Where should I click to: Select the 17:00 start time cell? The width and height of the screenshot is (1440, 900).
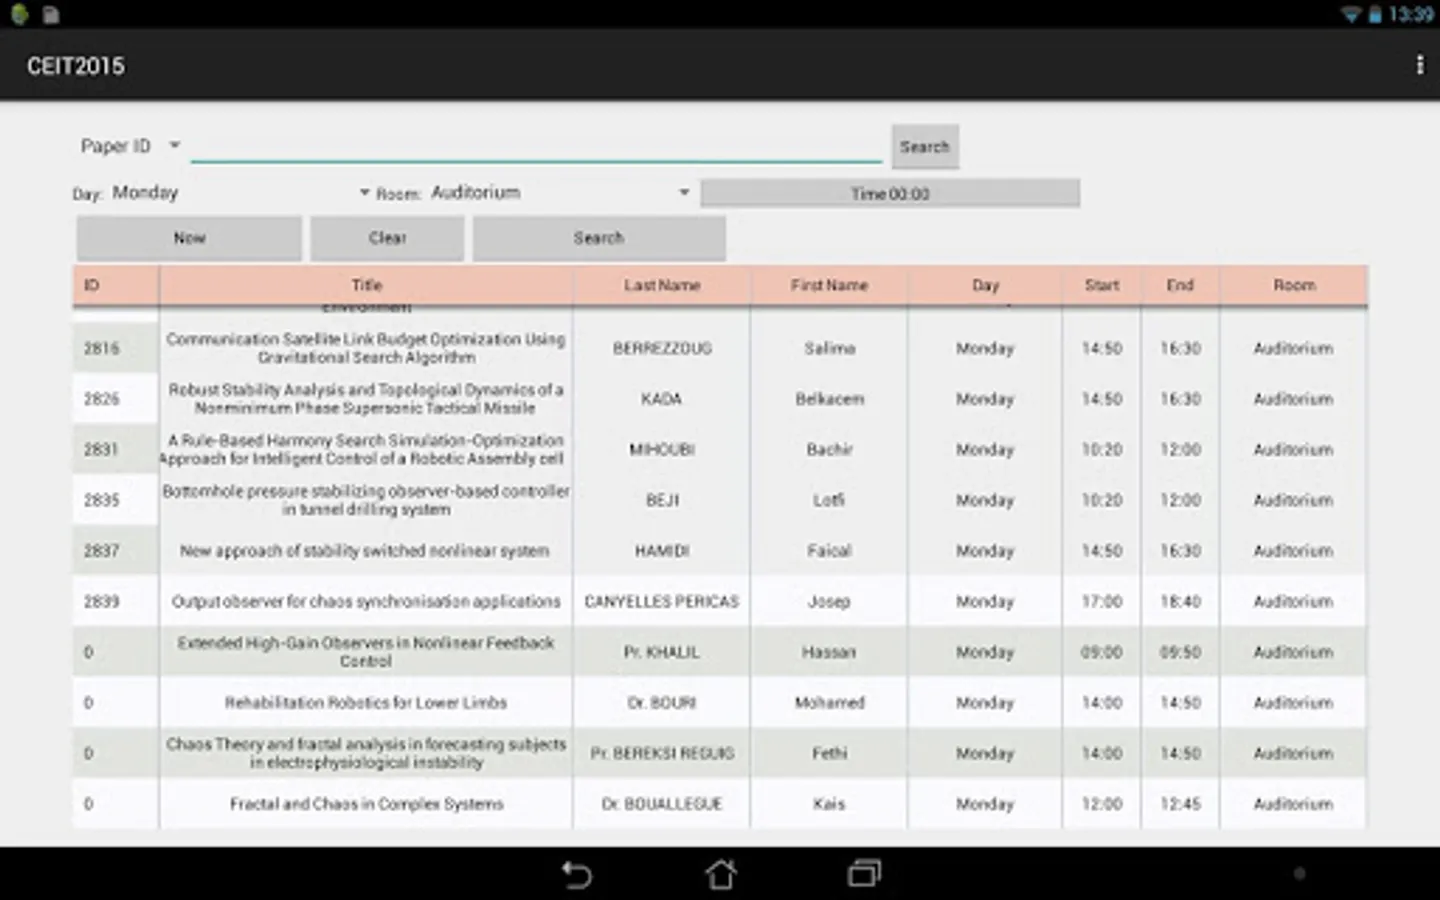[1102, 601]
